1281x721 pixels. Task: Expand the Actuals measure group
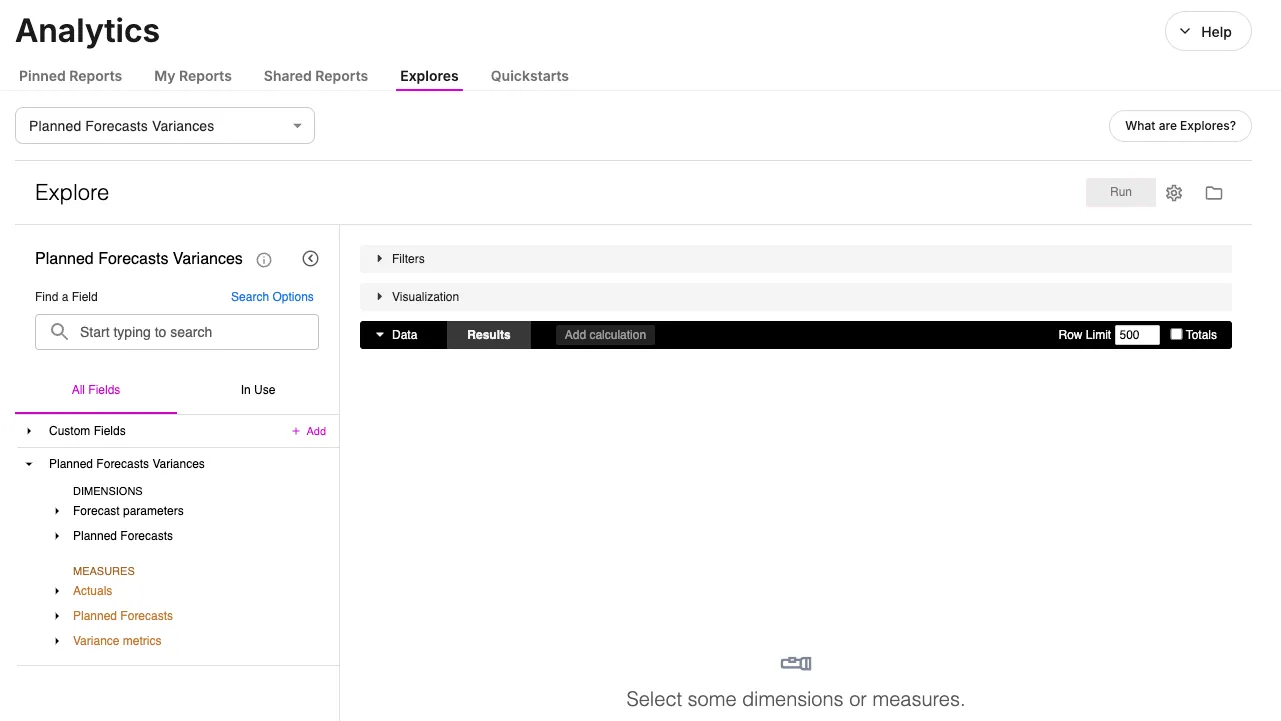pos(57,591)
